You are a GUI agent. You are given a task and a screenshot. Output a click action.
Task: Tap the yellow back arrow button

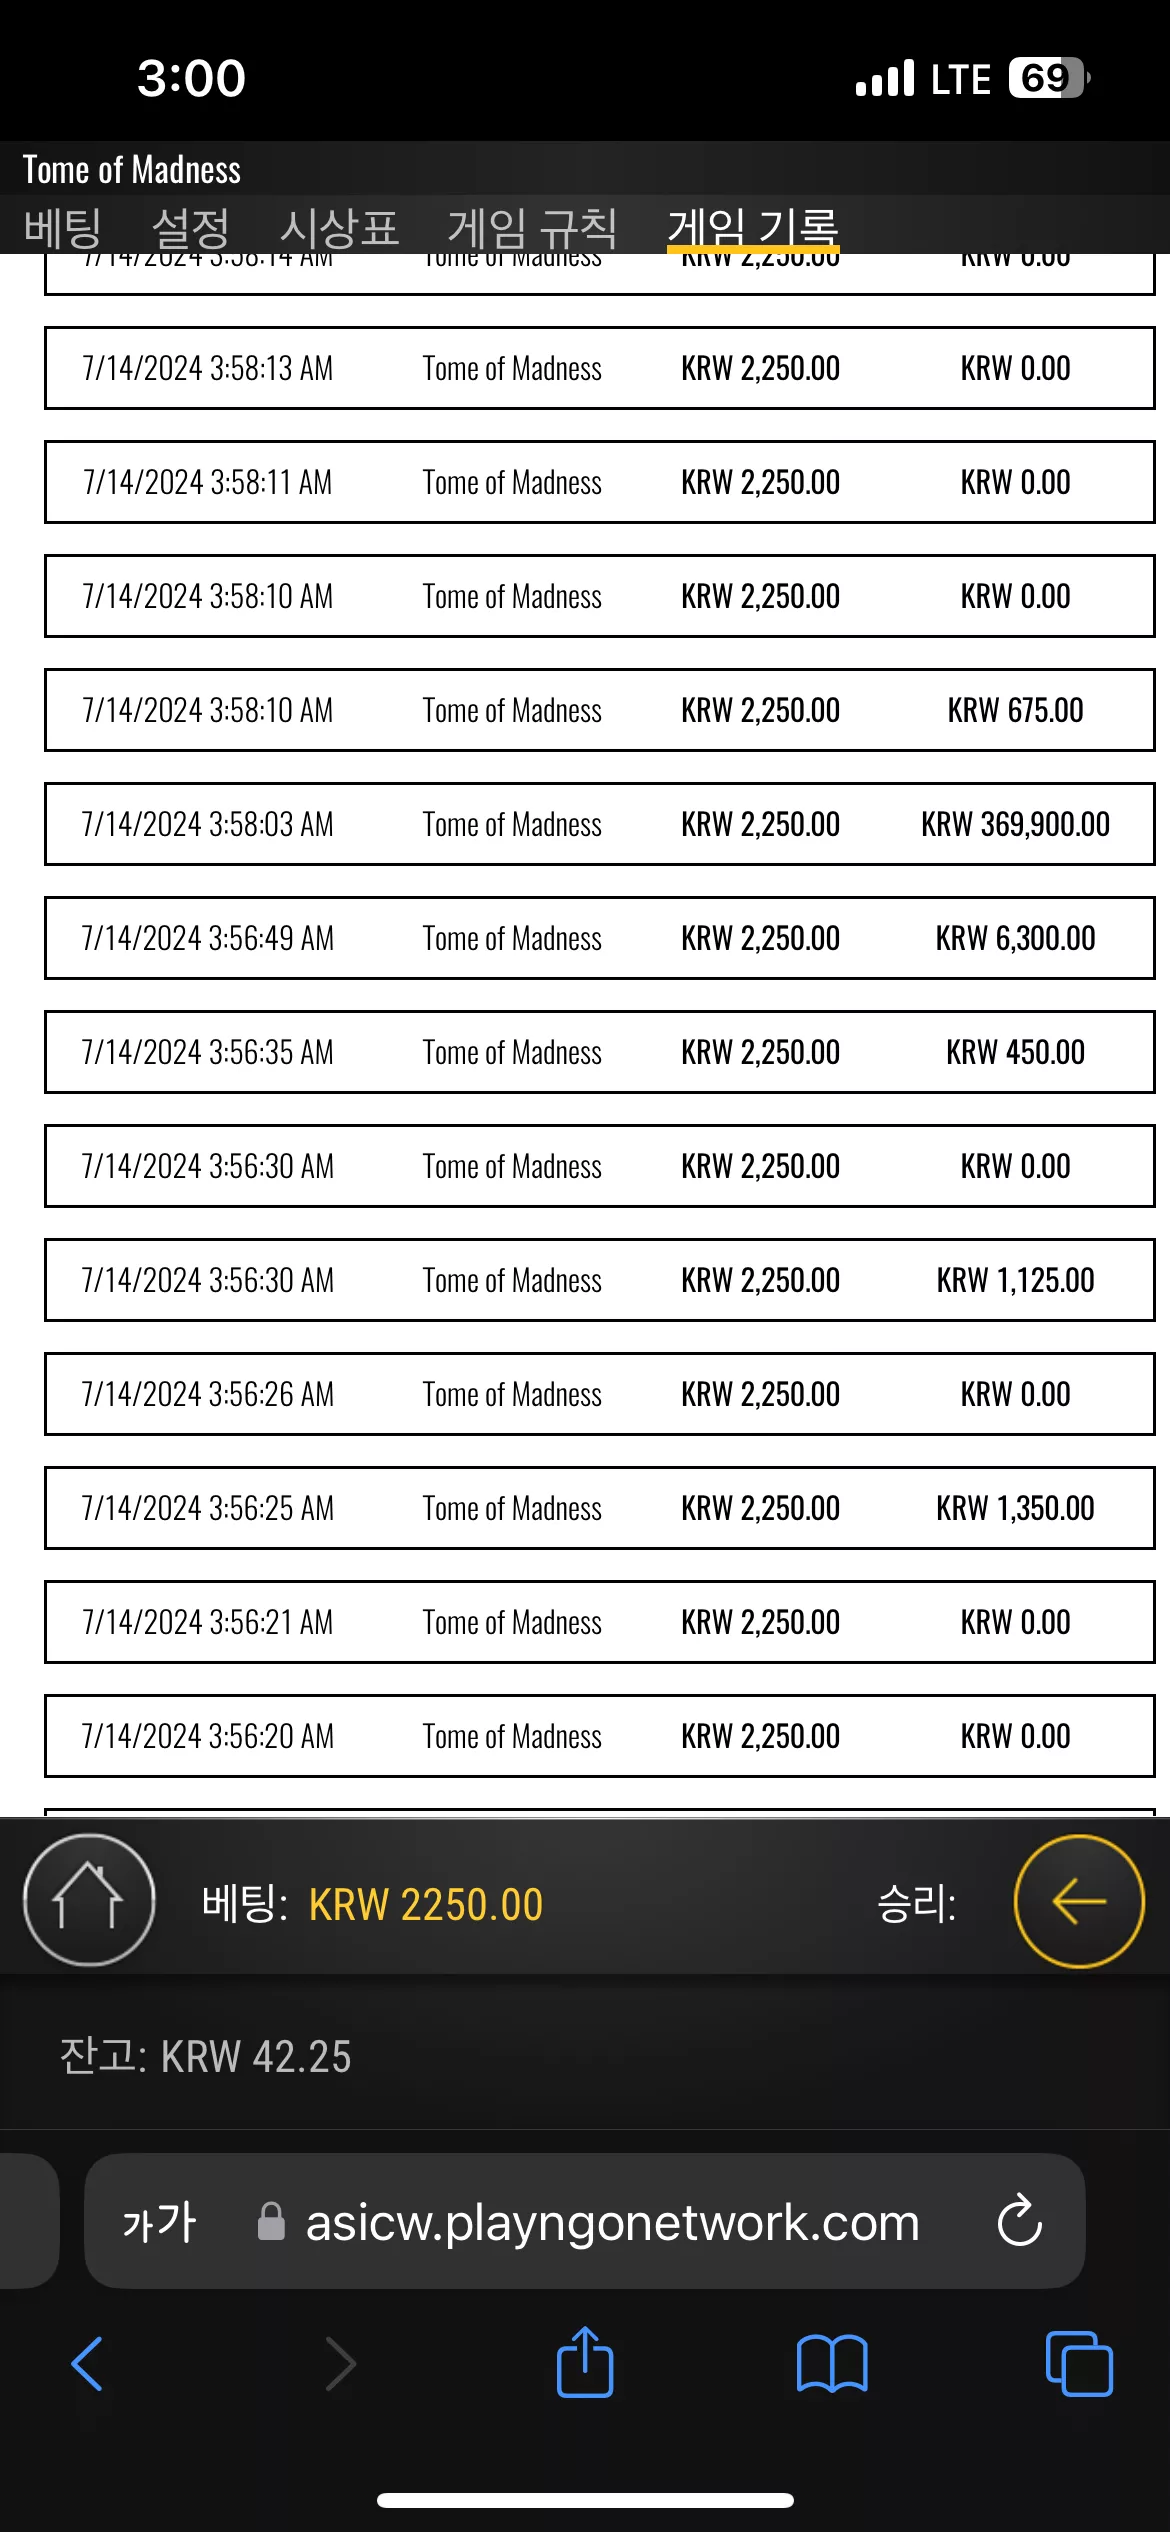coord(1079,1900)
